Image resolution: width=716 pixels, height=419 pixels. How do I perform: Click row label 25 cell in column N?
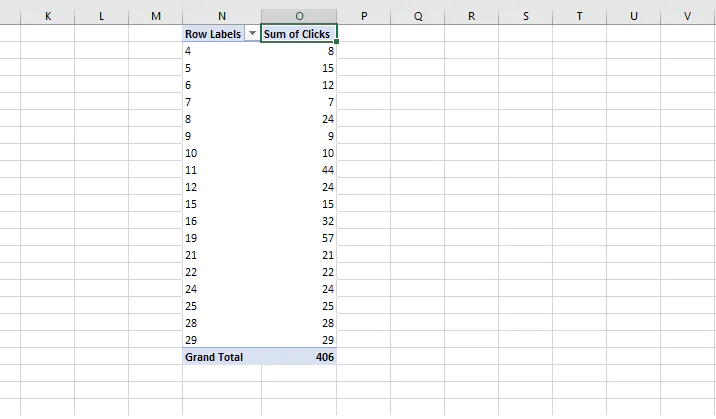(222, 306)
